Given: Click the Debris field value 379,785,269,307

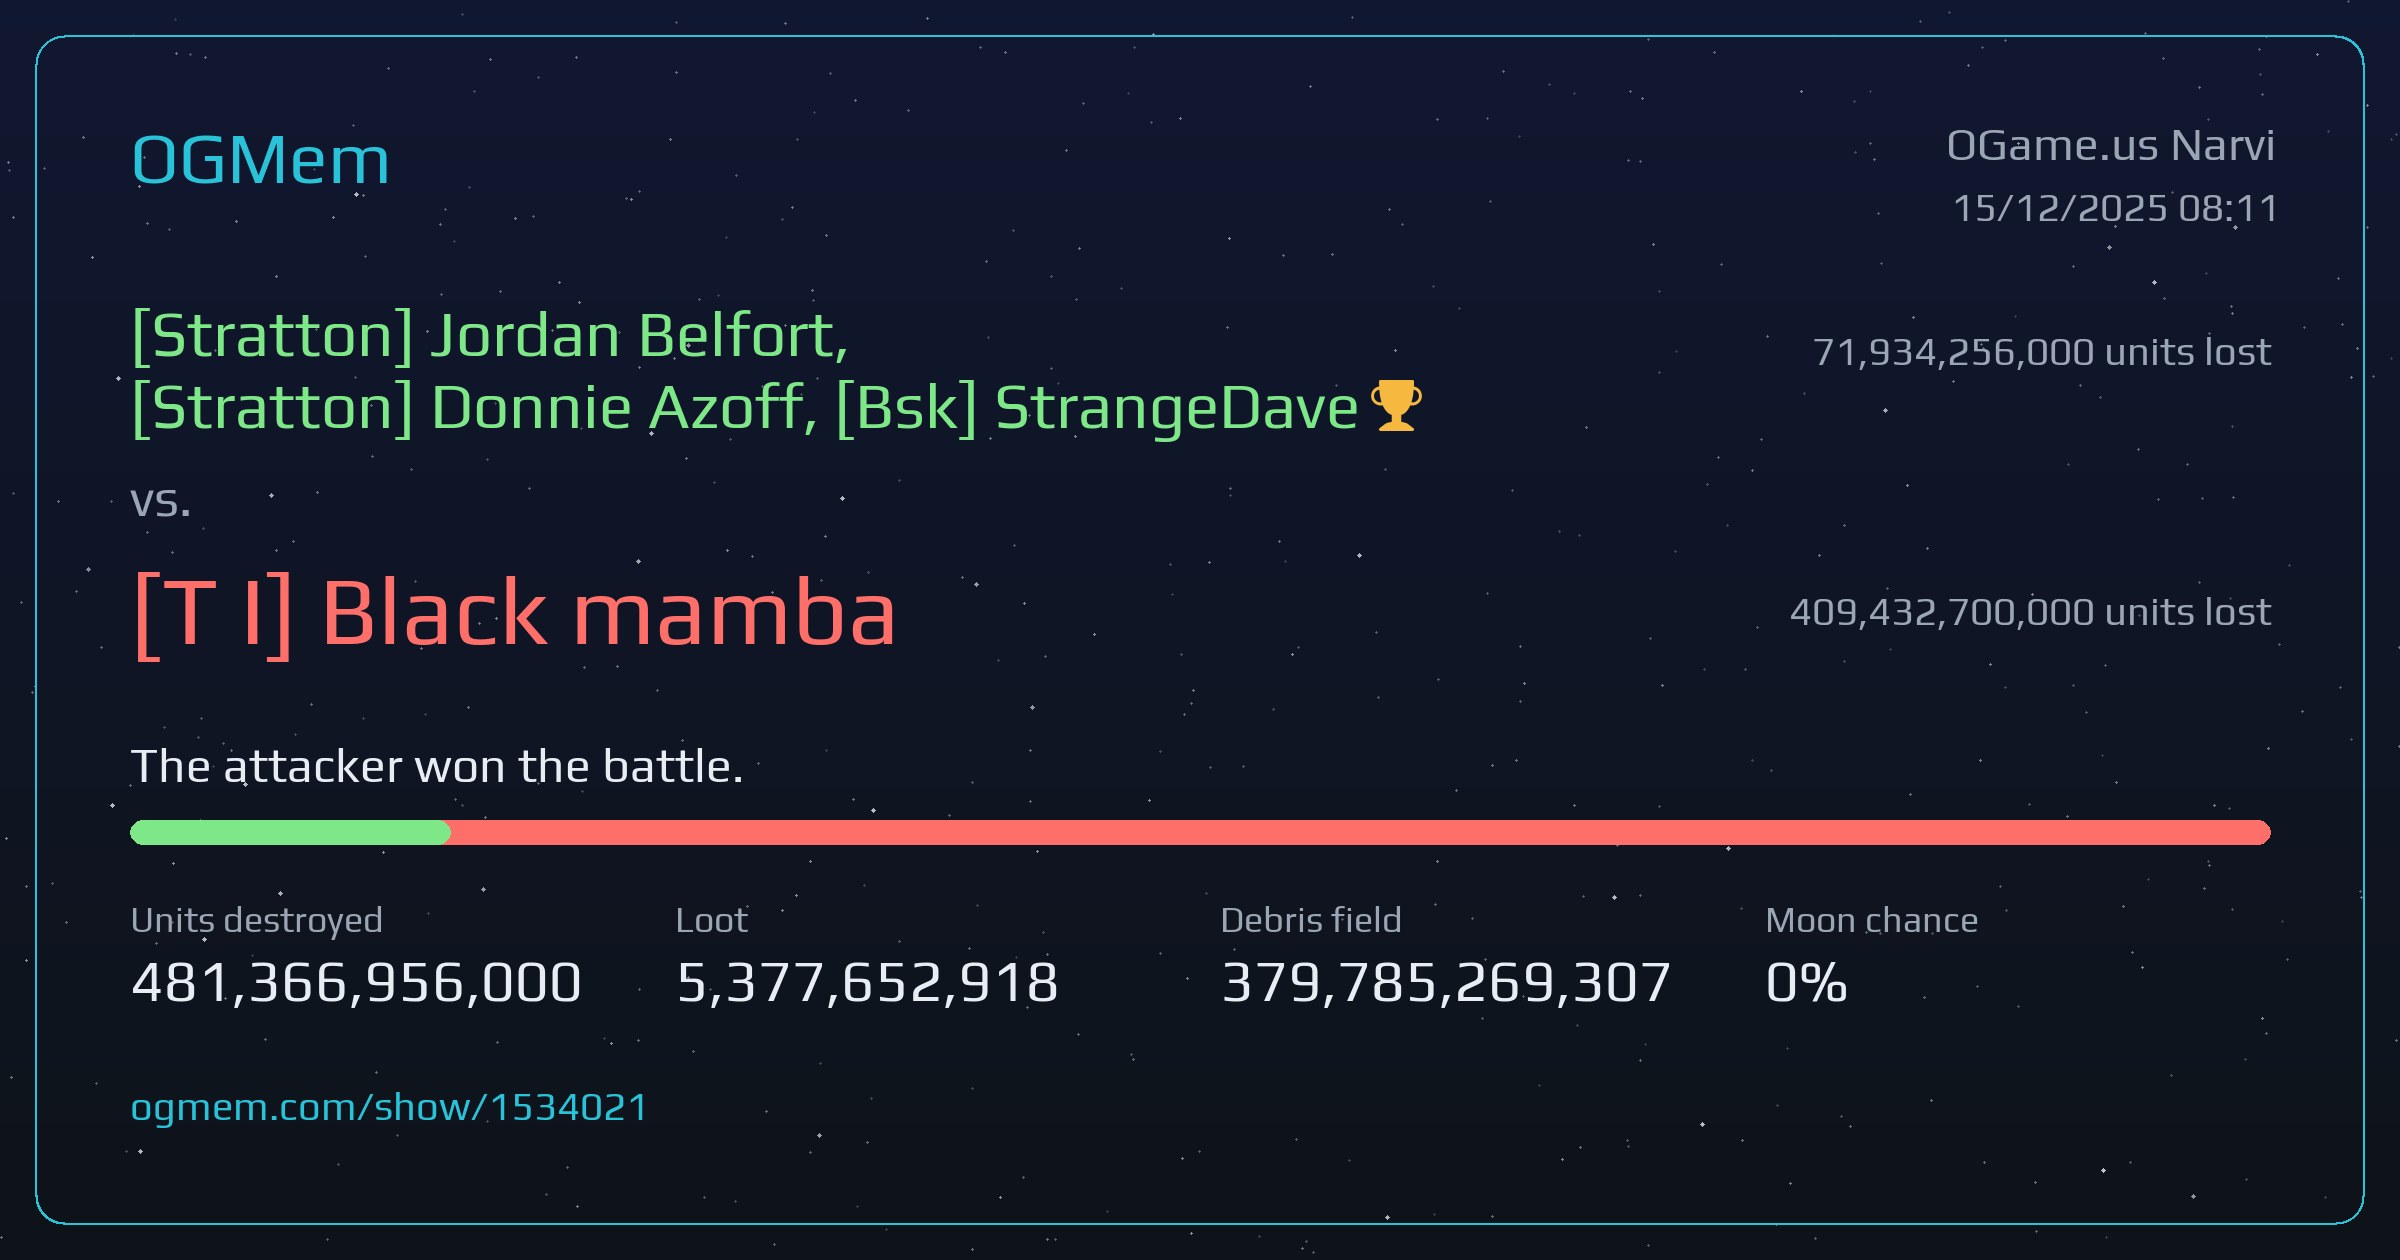Looking at the screenshot, I should [x=1446, y=982].
